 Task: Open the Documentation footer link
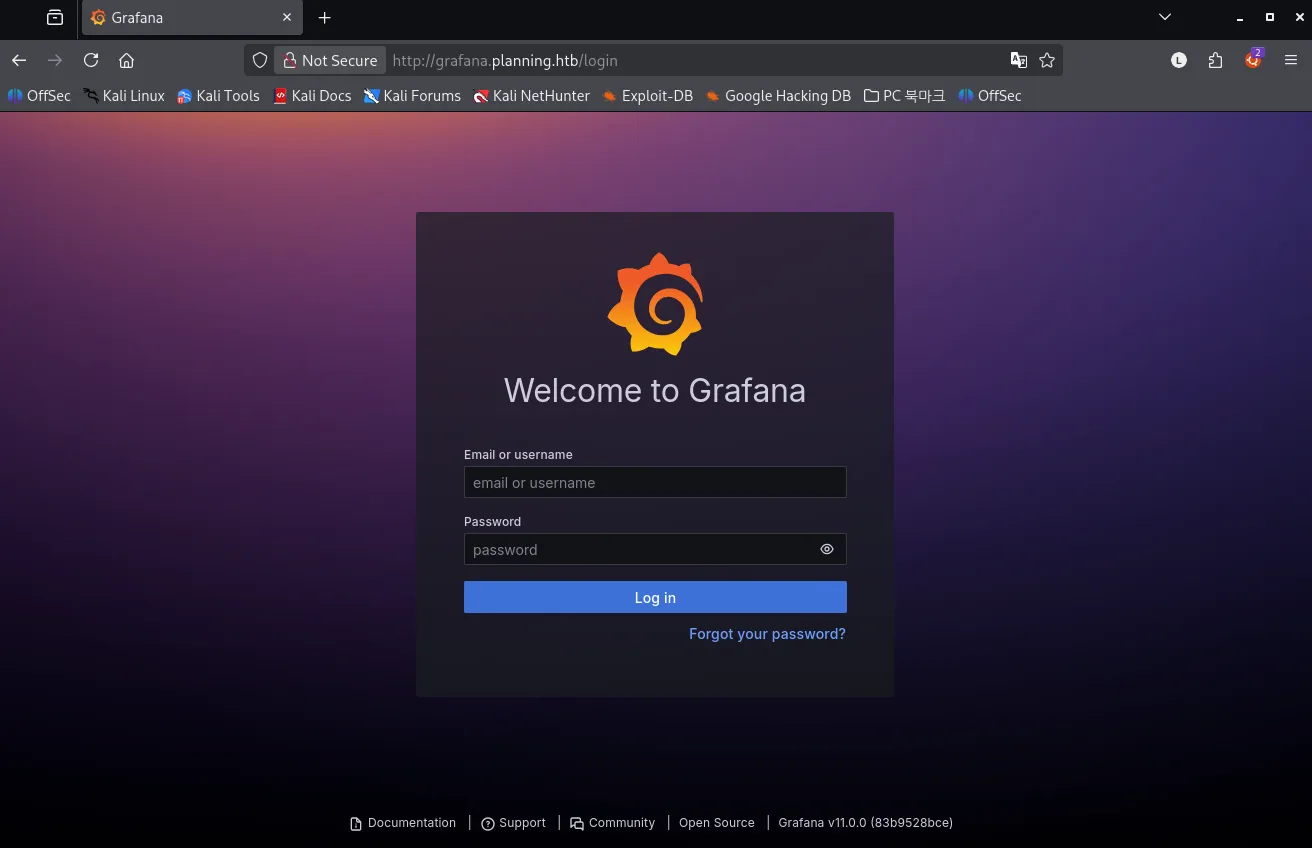click(403, 823)
